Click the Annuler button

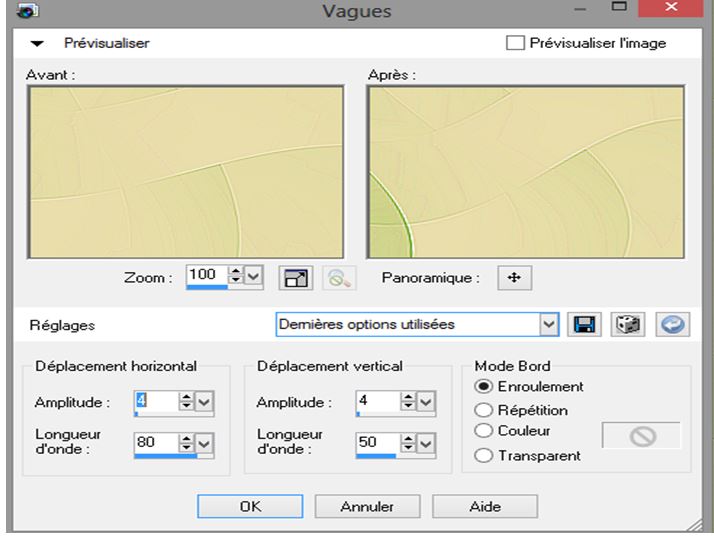(x=367, y=506)
